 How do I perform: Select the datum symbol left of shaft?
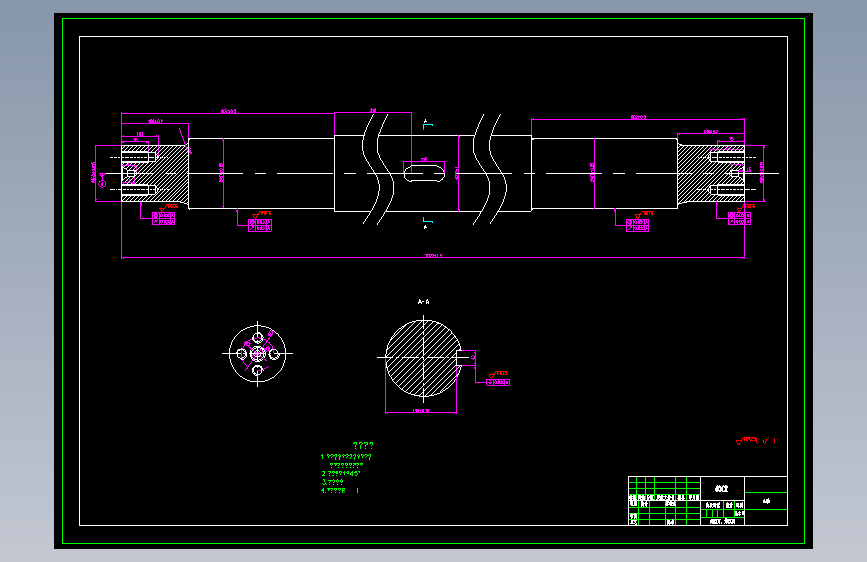pos(102,181)
